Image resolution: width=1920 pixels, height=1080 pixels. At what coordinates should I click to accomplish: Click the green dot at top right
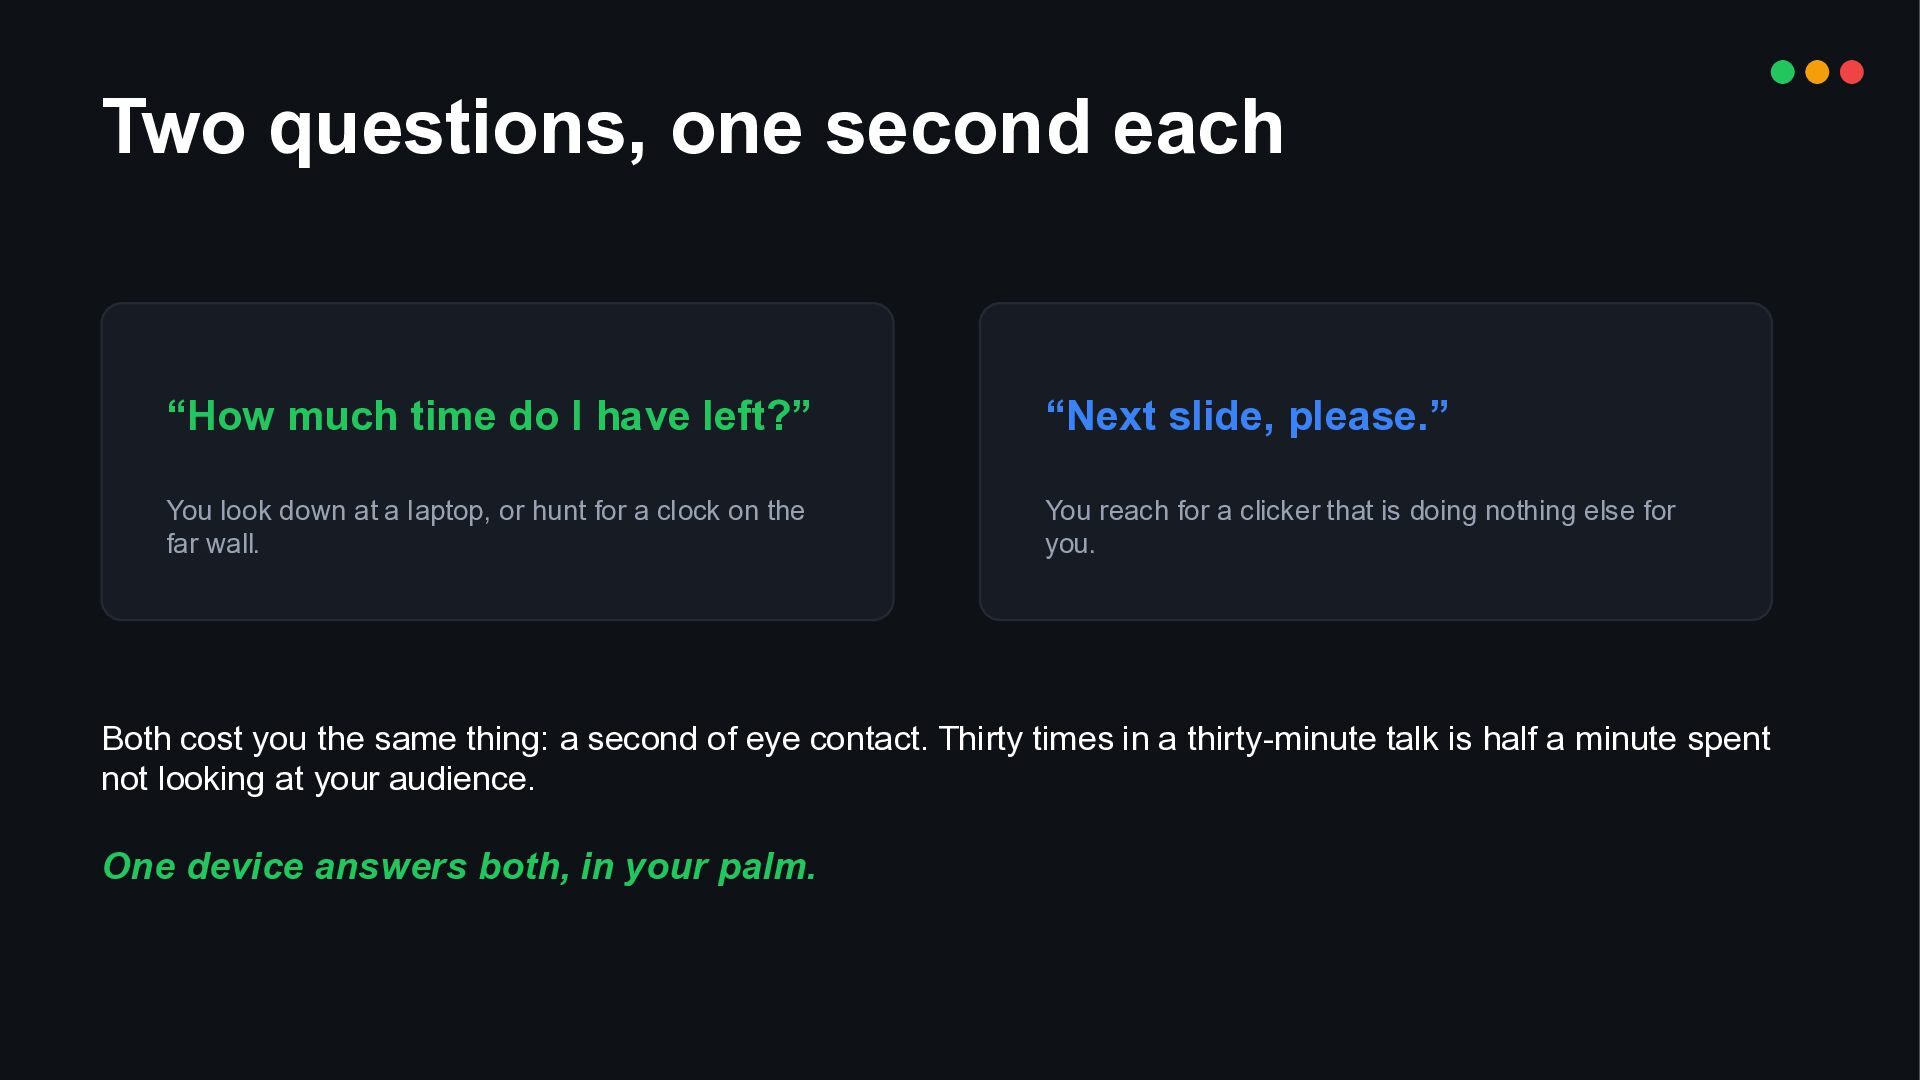click(x=1782, y=72)
